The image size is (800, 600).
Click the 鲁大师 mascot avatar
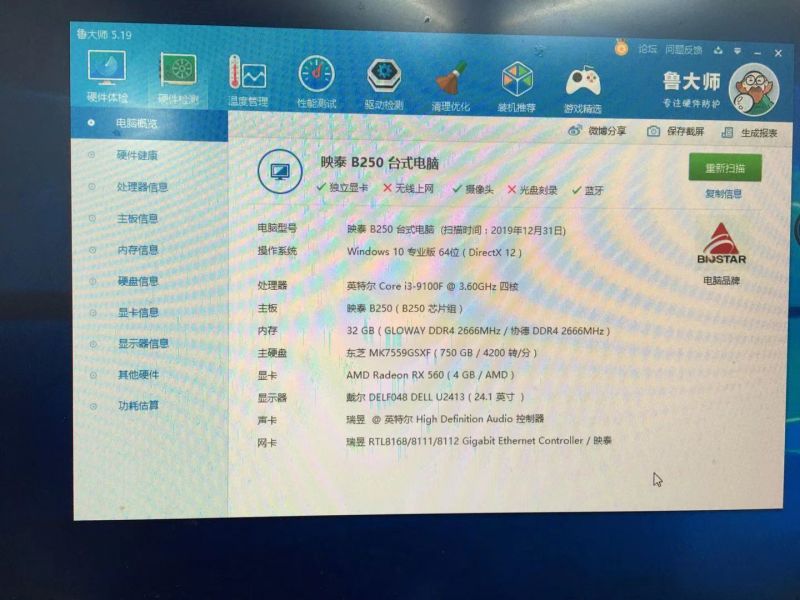click(x=754, y=89)
